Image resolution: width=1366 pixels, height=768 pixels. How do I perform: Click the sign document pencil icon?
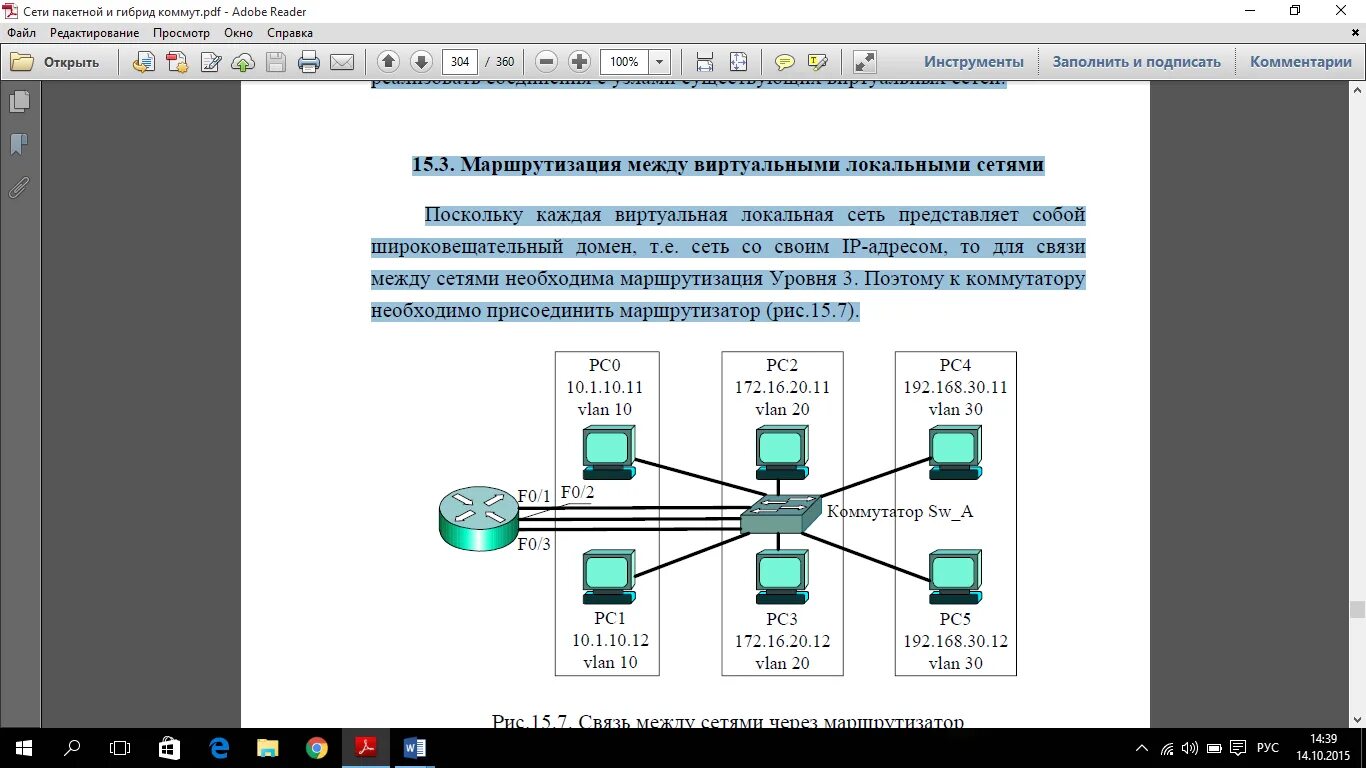coord(211,62)
